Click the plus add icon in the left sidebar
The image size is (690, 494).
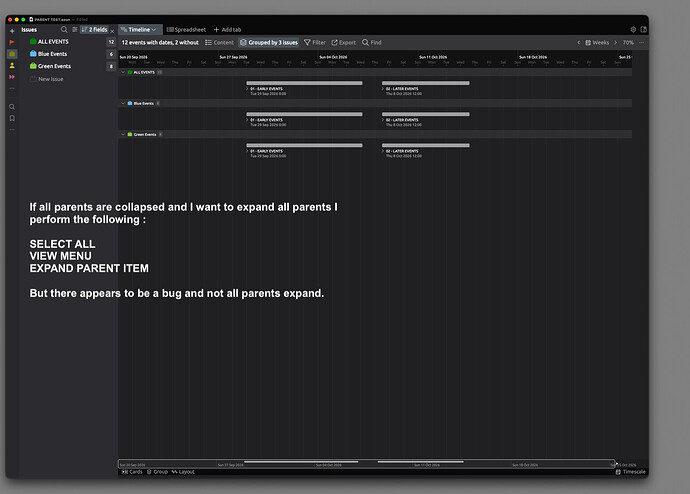[12, 31]
